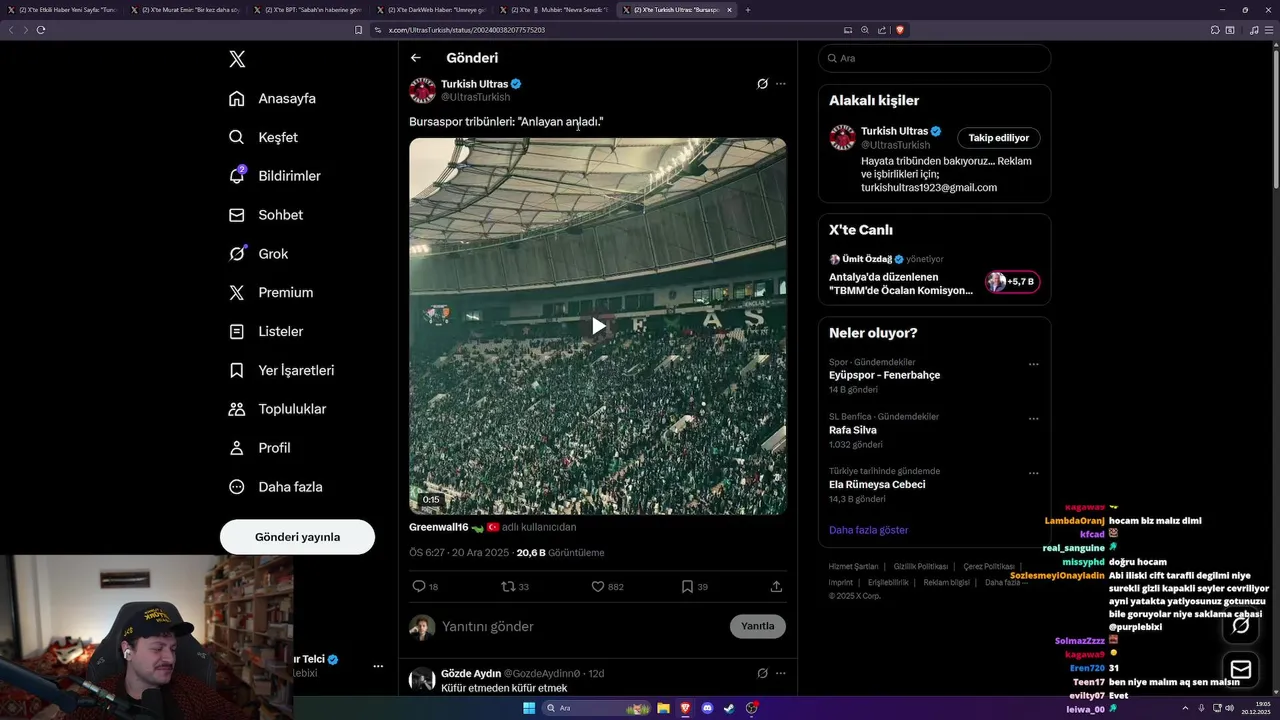Open the X logo home link
This screenshot has height=720, width=1280.
pos(237,59)
